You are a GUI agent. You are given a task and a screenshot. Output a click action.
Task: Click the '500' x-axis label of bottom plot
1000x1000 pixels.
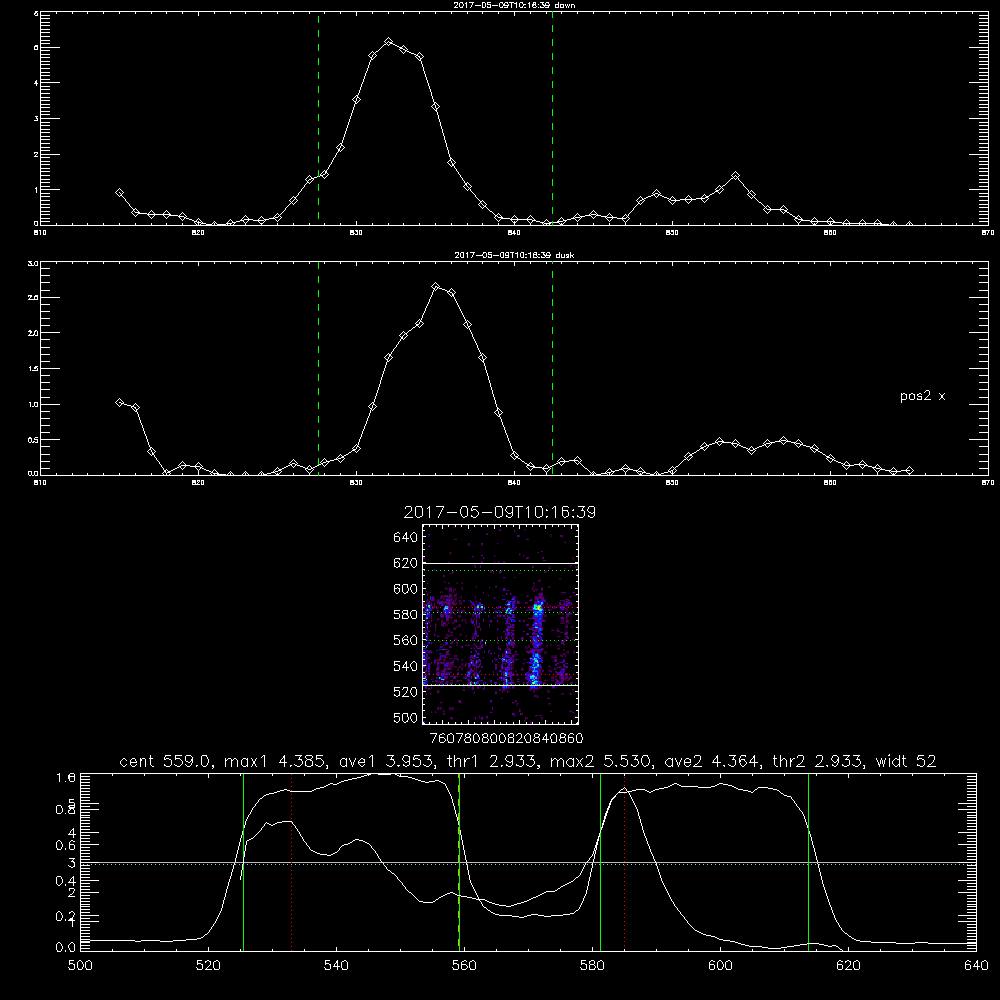click(80, 966)
